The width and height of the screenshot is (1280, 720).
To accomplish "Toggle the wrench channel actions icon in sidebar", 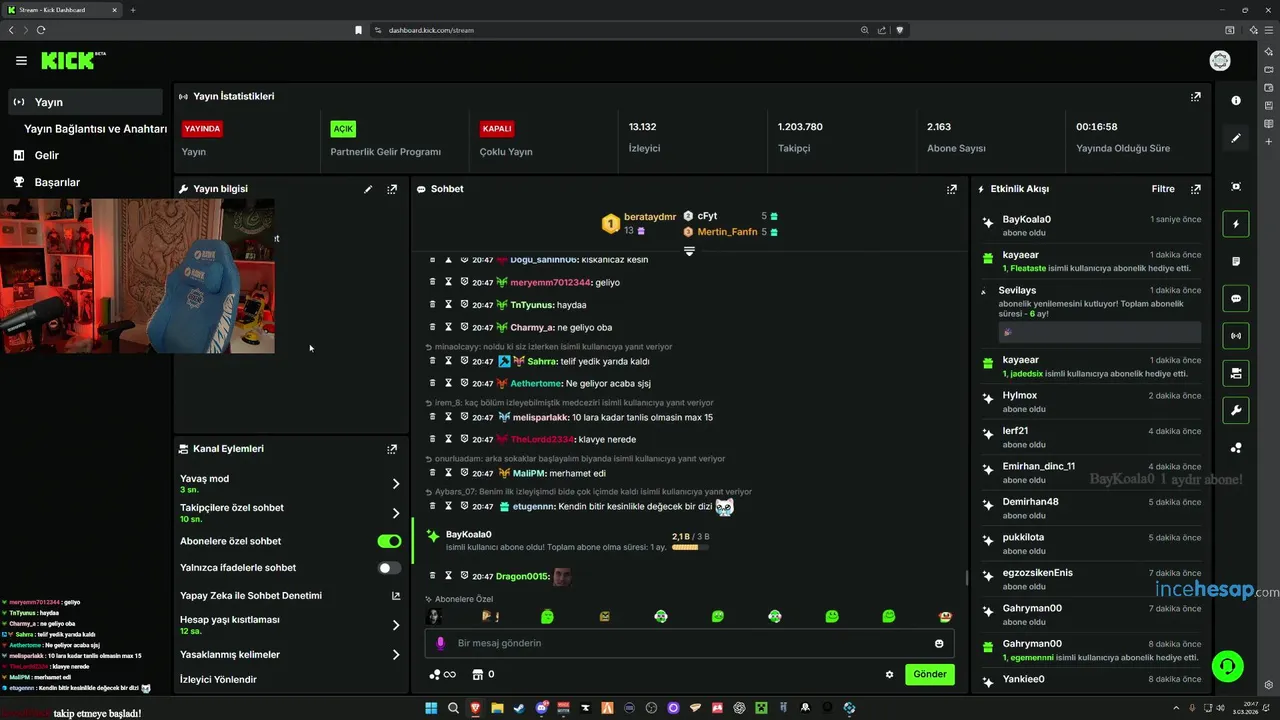I will click(1236, 410).
